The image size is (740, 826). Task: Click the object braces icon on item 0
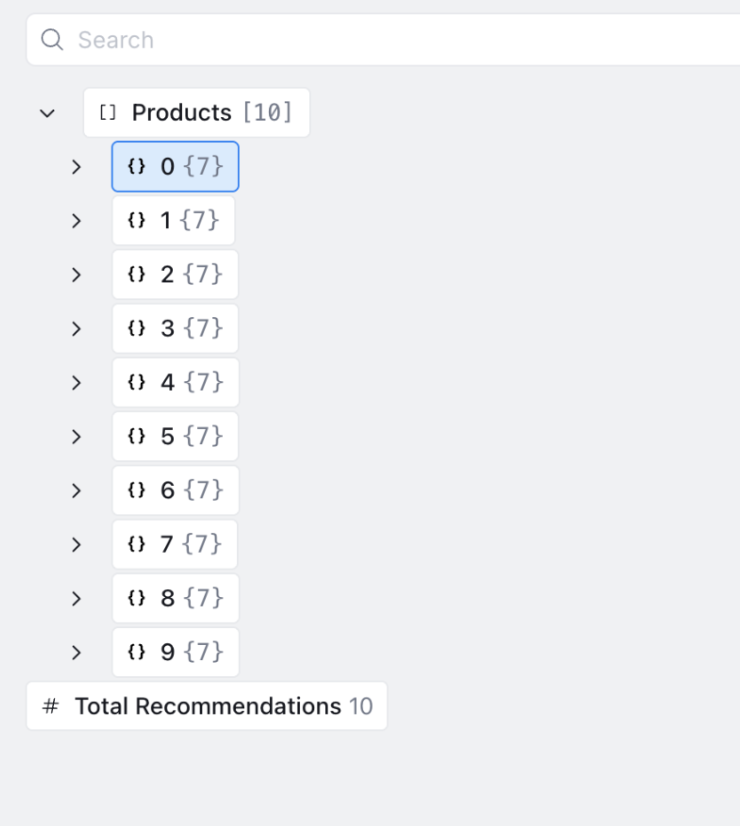point(136,166)
